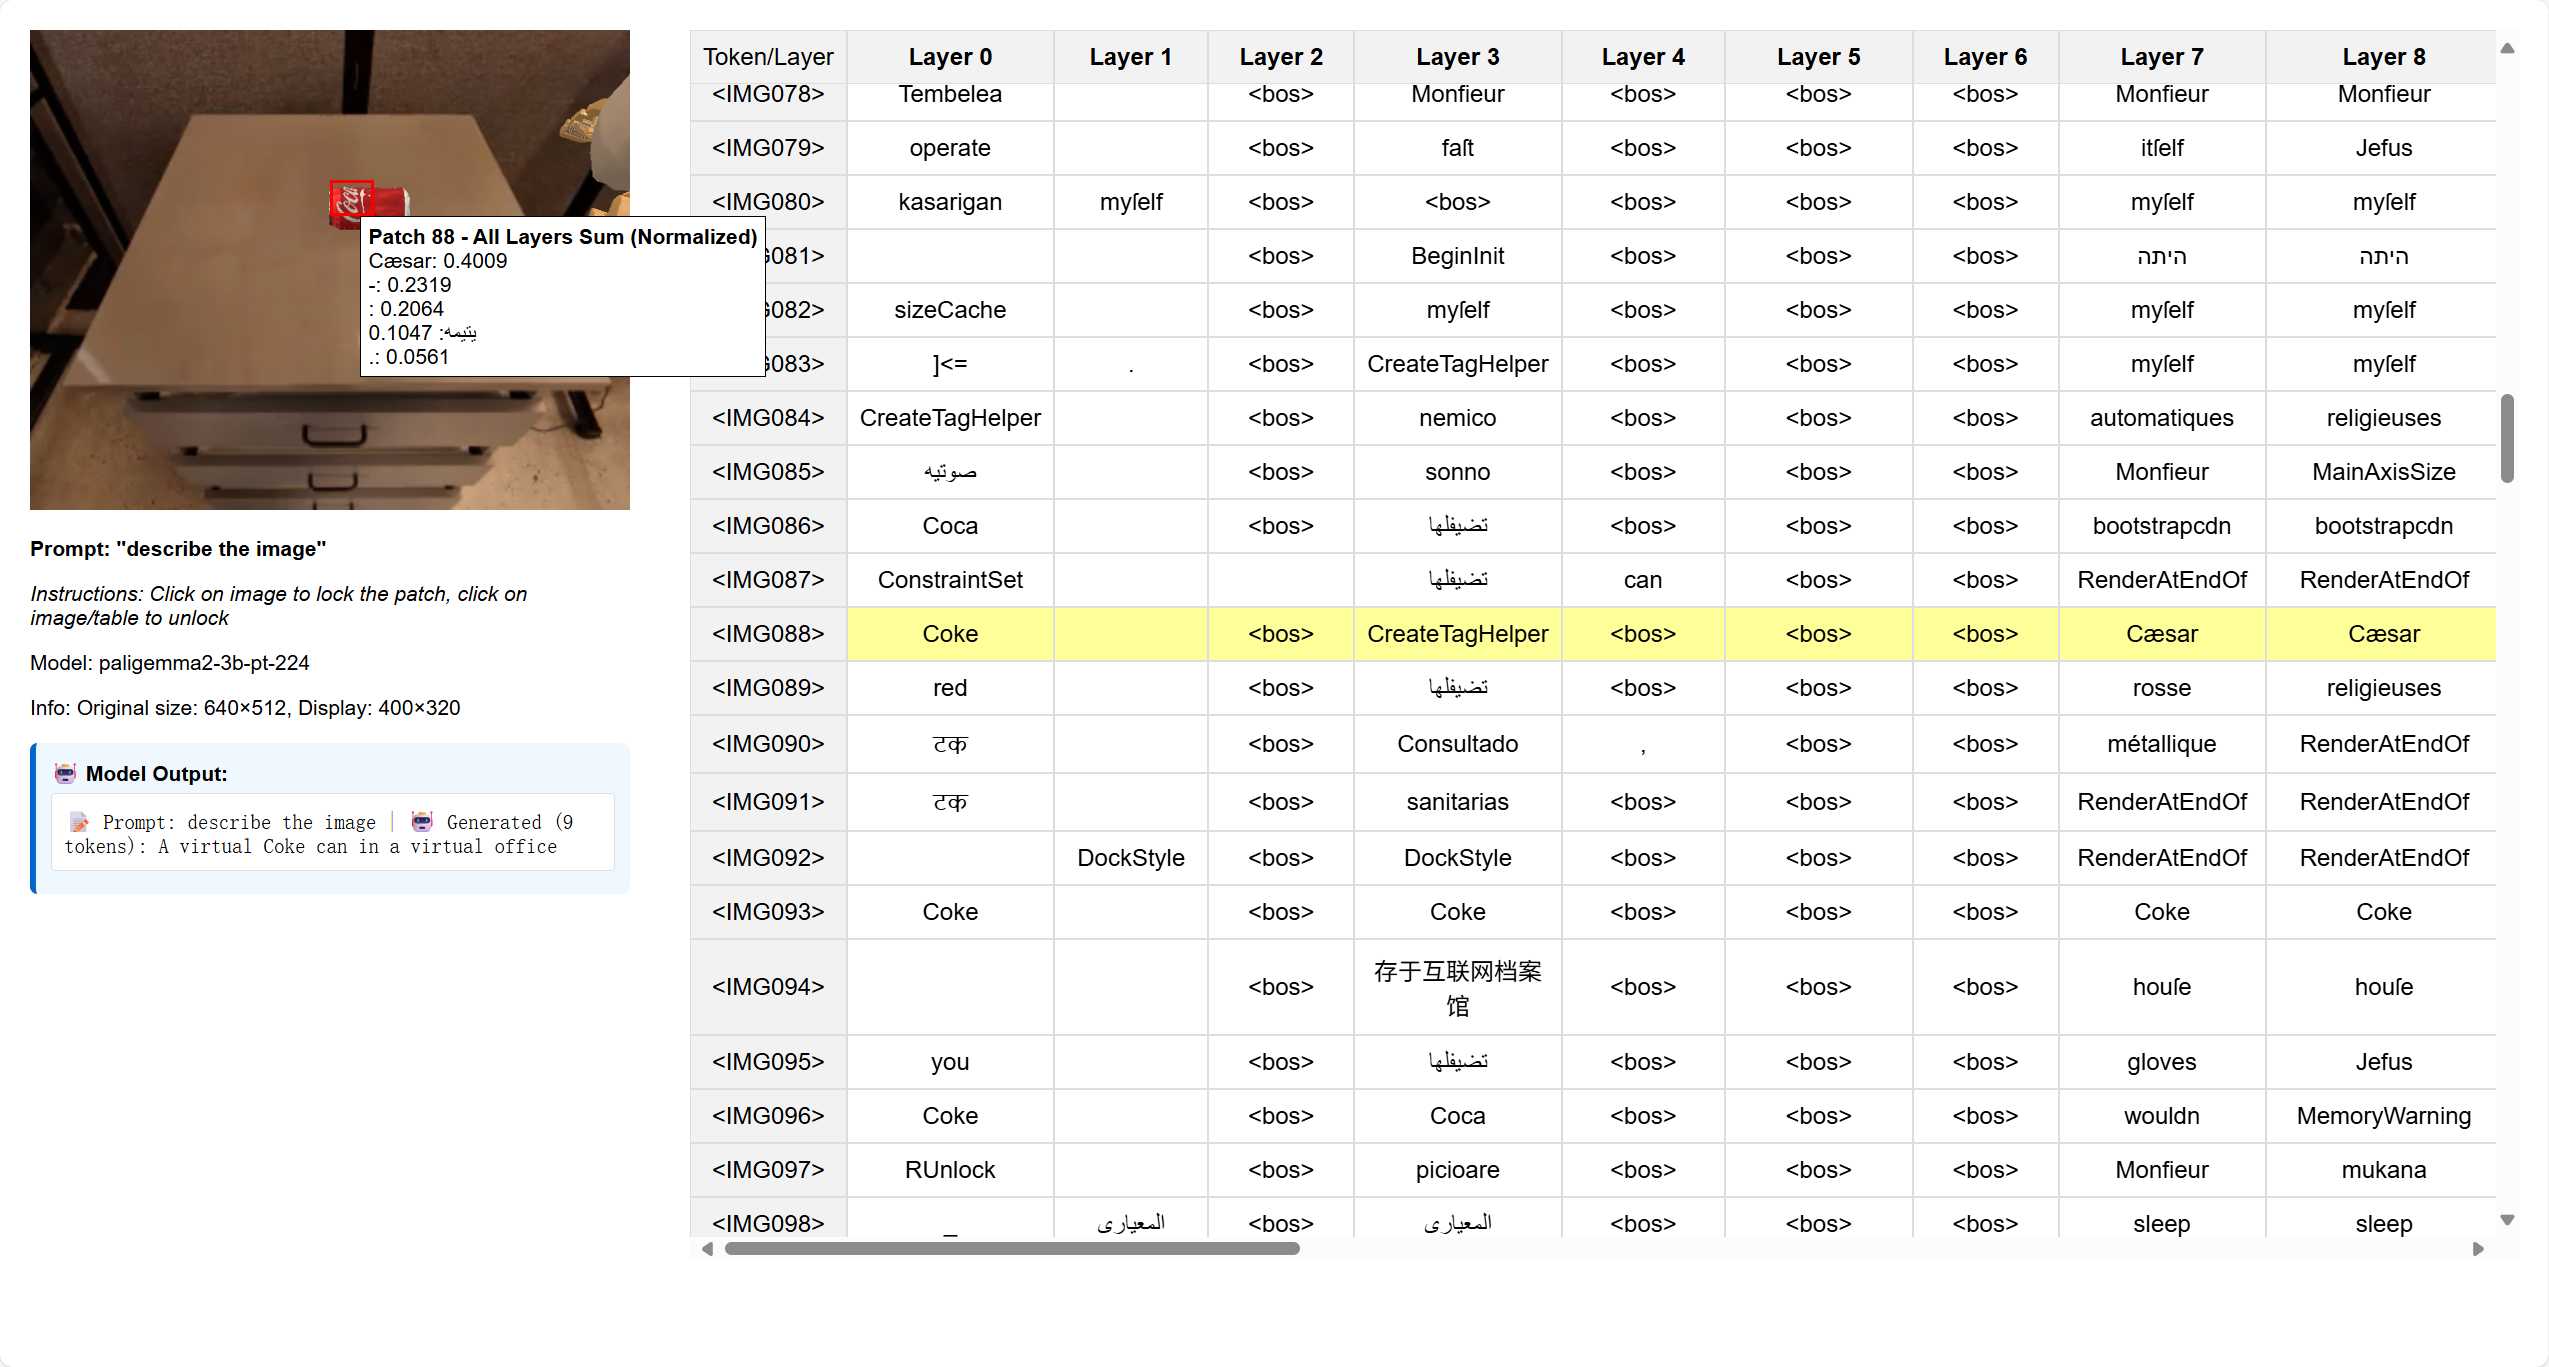
Task: Click the table's scroll up arrow
Action: [x=2507, y=48]
